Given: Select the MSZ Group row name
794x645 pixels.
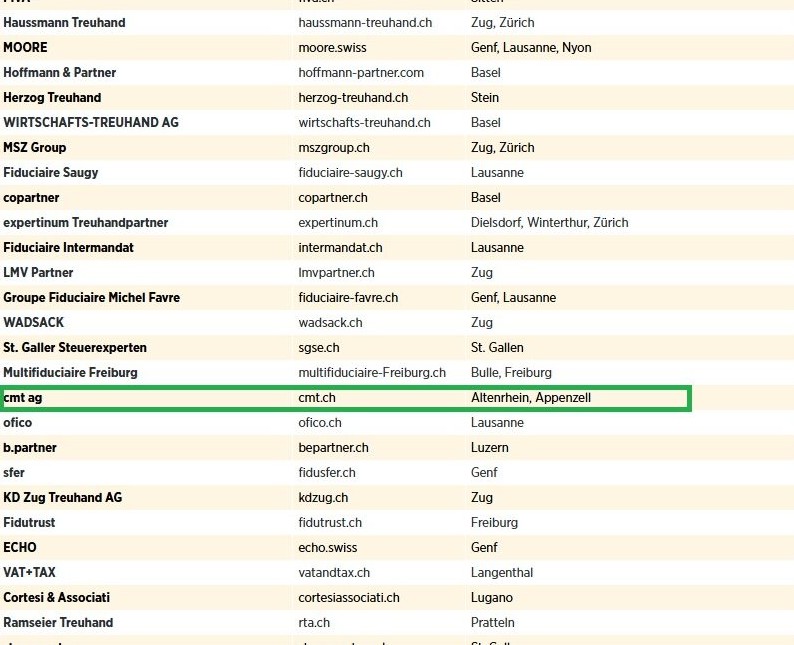Looking at the screenshot, I should 34,147.
